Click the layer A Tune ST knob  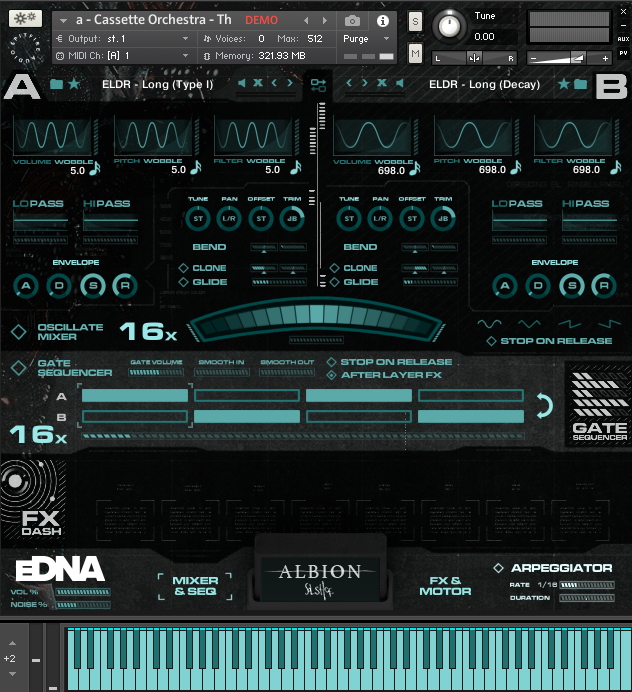(198, 218)
